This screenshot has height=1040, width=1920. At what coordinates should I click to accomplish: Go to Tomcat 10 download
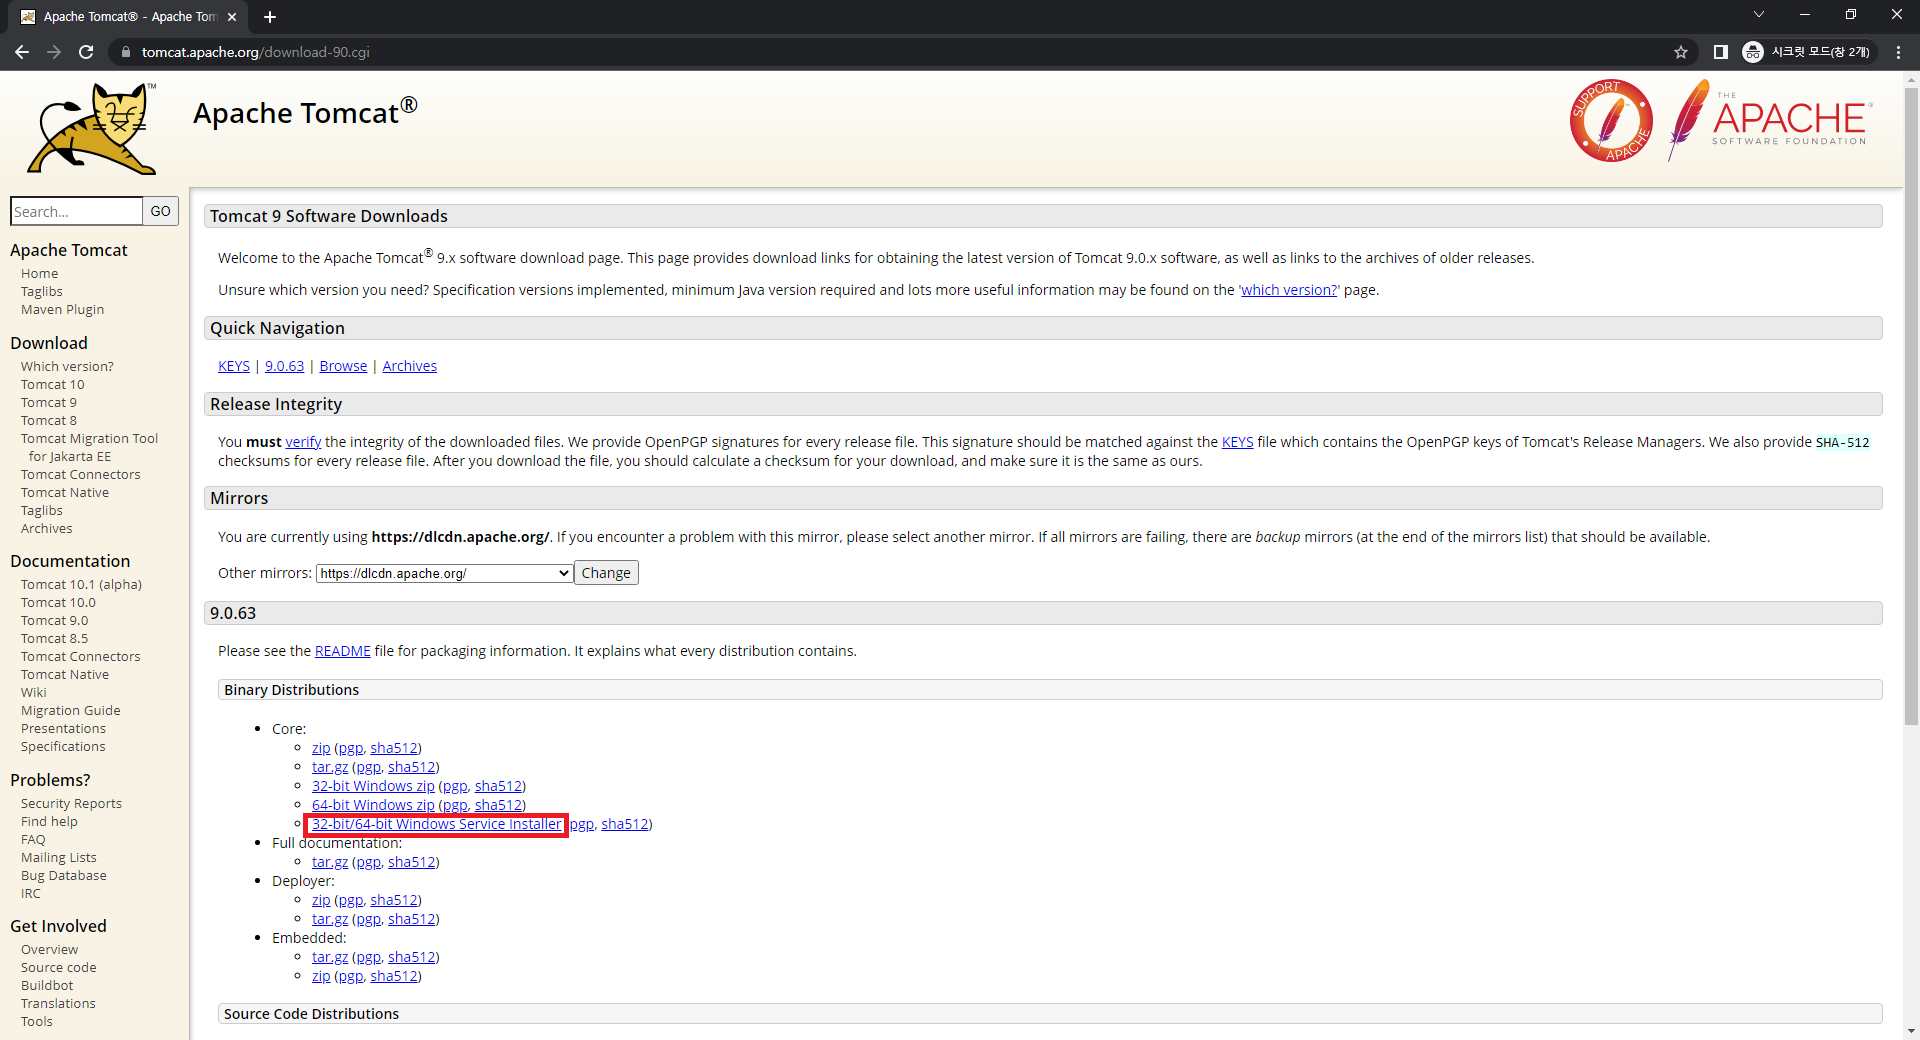pyautogui.click(x=52, y=385)
